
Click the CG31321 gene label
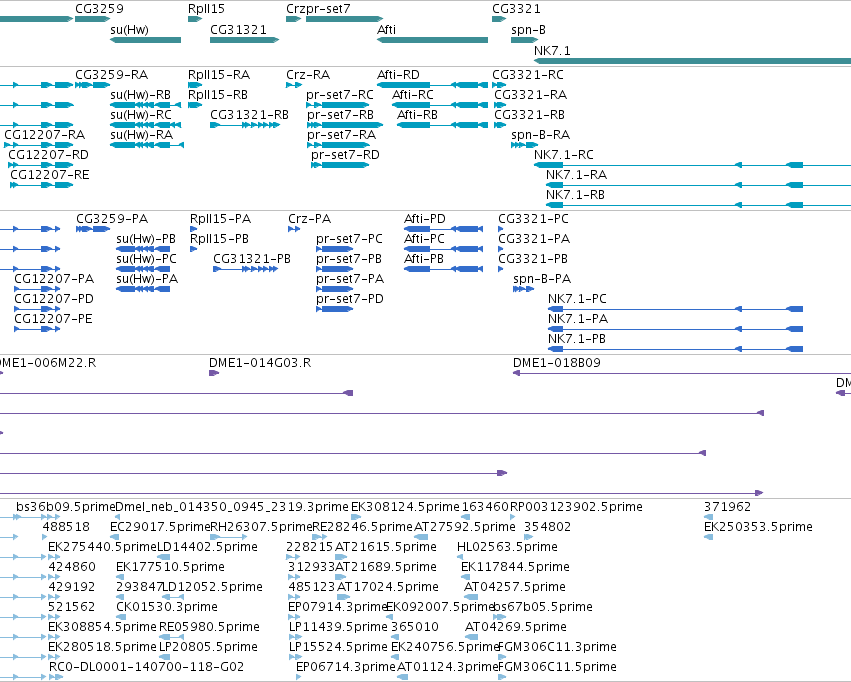point(238,30)
